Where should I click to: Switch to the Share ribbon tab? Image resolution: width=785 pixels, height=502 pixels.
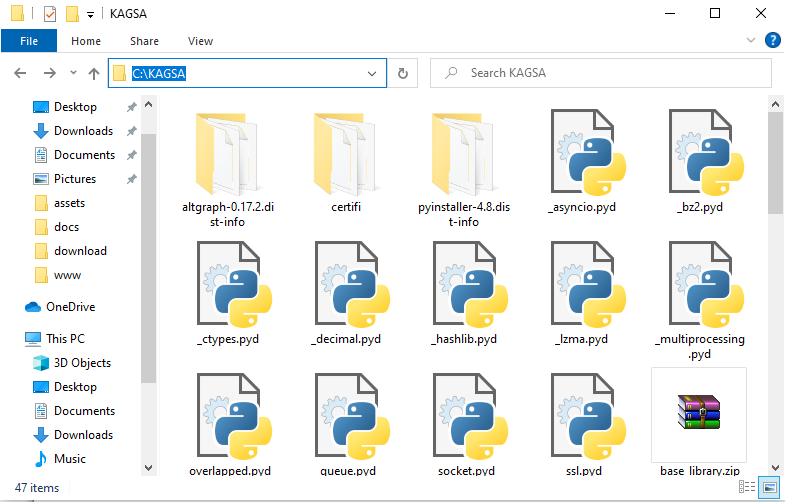tap(144, 41)
